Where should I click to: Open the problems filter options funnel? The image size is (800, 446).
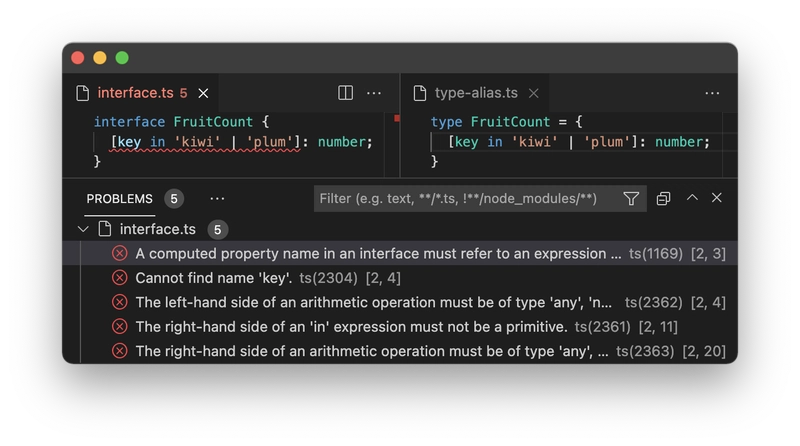tap(631, 199)
